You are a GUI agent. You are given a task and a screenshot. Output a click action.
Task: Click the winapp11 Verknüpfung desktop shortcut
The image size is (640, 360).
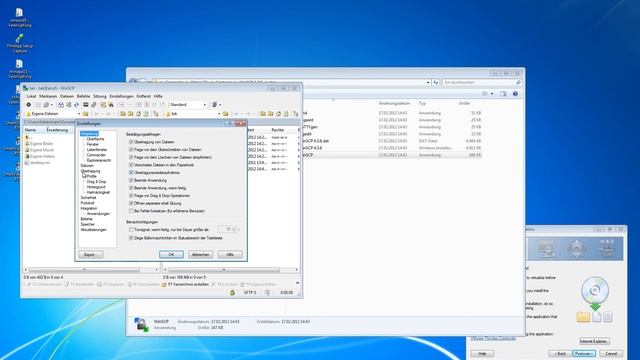coord(20,69)
